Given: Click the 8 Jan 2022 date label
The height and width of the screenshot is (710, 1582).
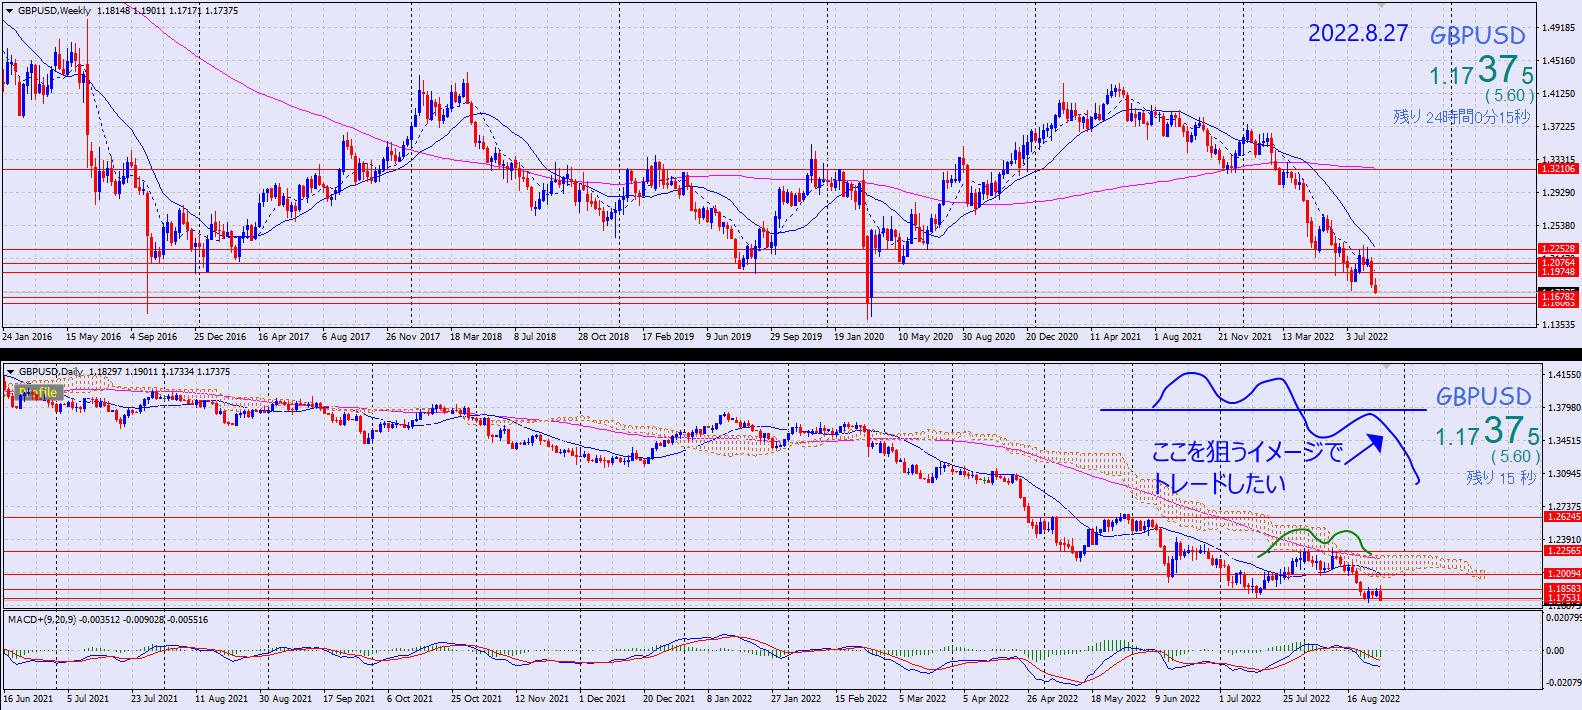Looking at the screenshot, I should tap(730, 699).
